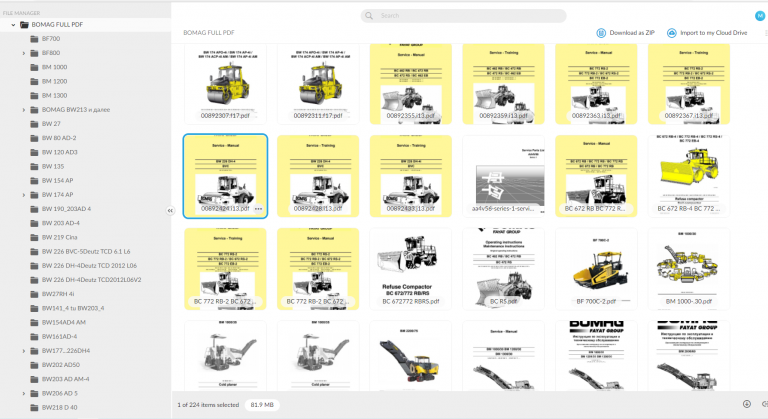
Task: Select the BF 700C-2.pdf file
Action: (x=596, y=269)
